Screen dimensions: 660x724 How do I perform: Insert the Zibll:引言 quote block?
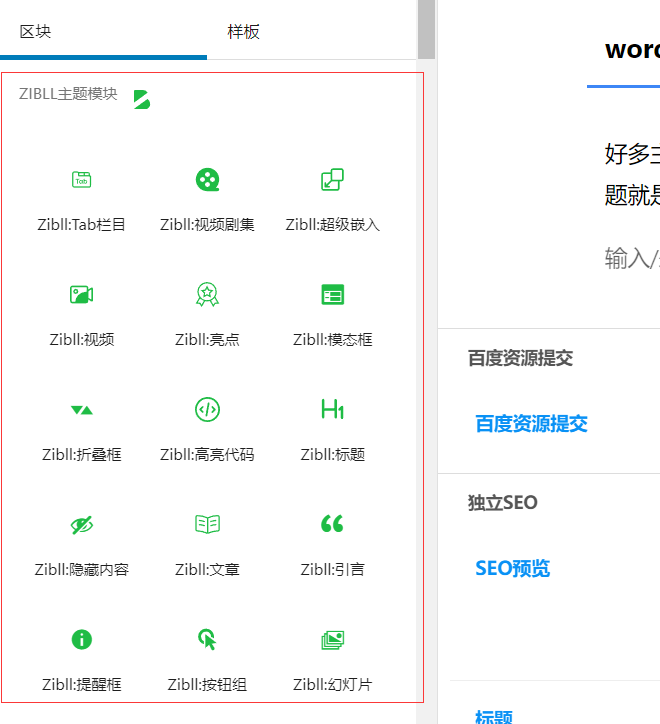(x=332, y=543)
